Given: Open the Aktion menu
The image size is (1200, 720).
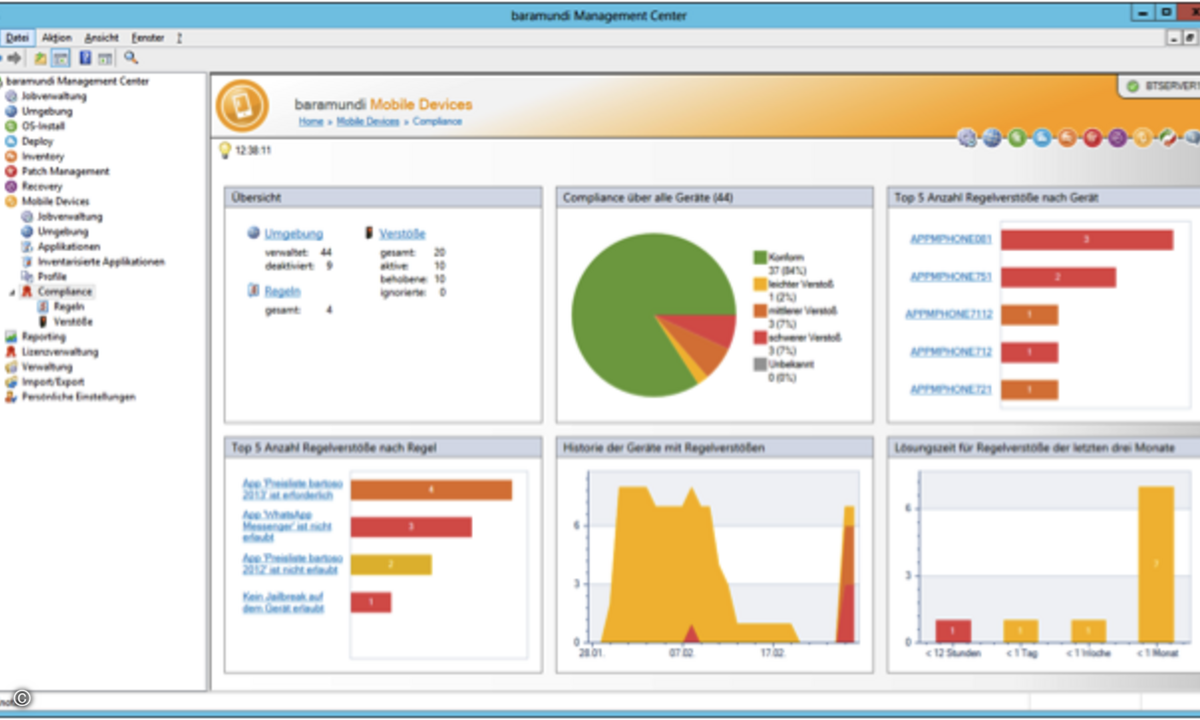Looking at the screenshot, I should click(x=56, y=37).
